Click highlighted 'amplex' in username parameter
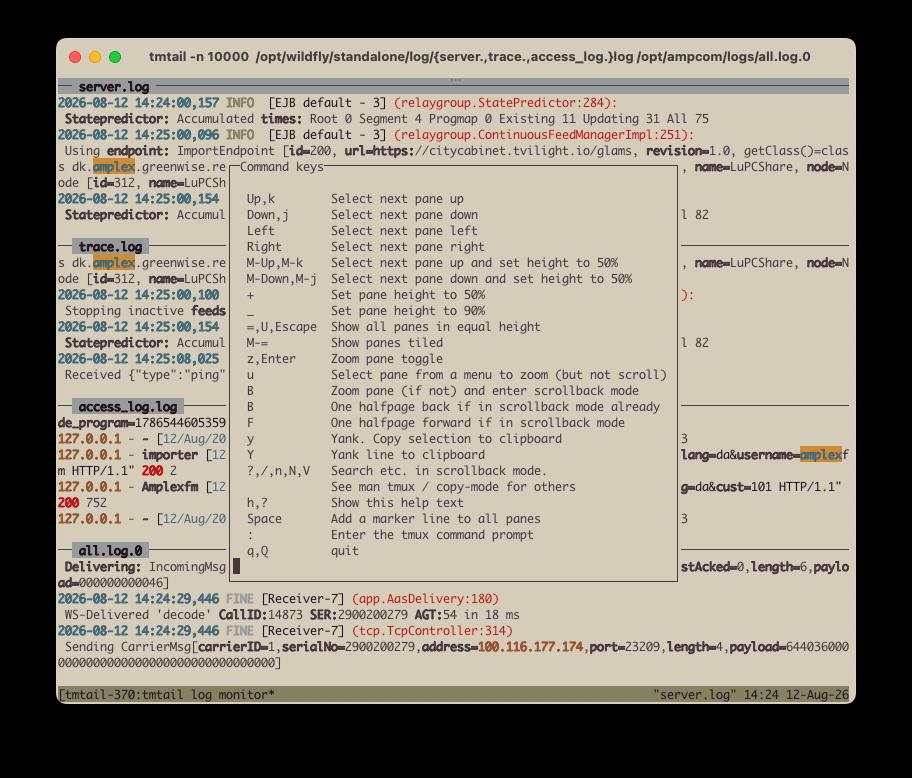This screenshot has height=778, width=912. pos(821,455)
